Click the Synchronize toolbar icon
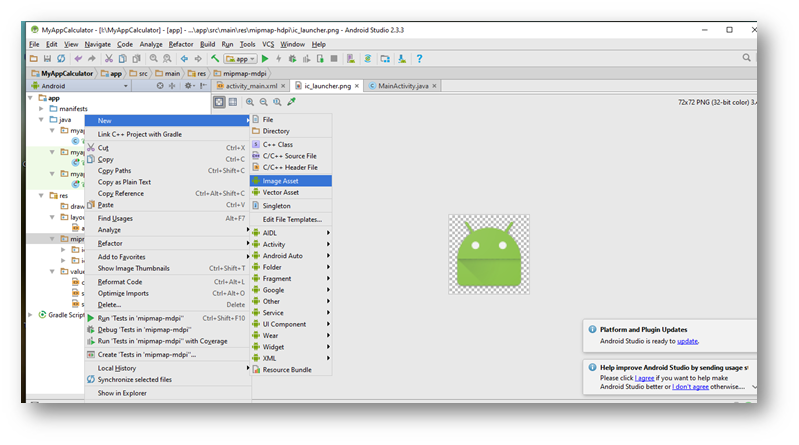Image resolution: width=799 pixels, height=445 pixels. pos(61,59)
